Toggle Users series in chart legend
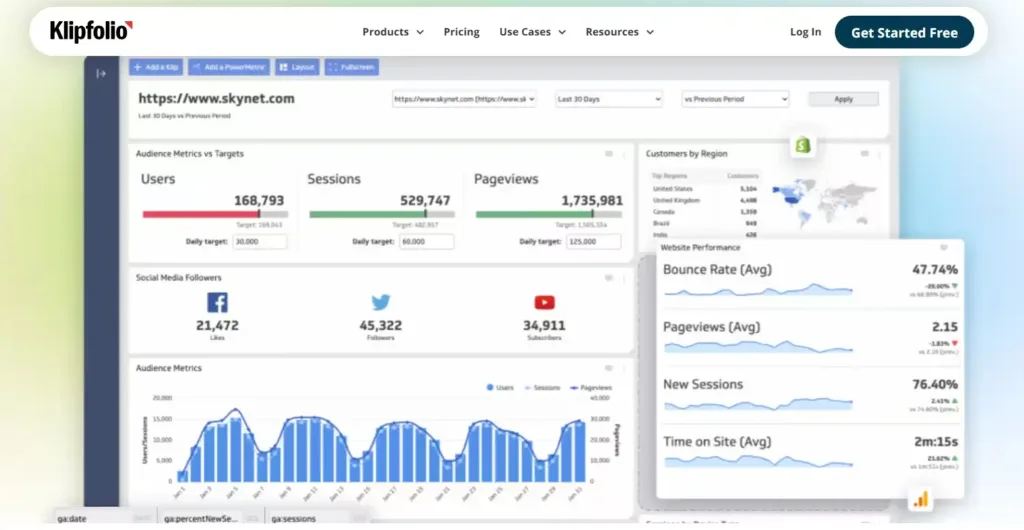The height and width of the screenshot is (530, 1024). point(500,388)
